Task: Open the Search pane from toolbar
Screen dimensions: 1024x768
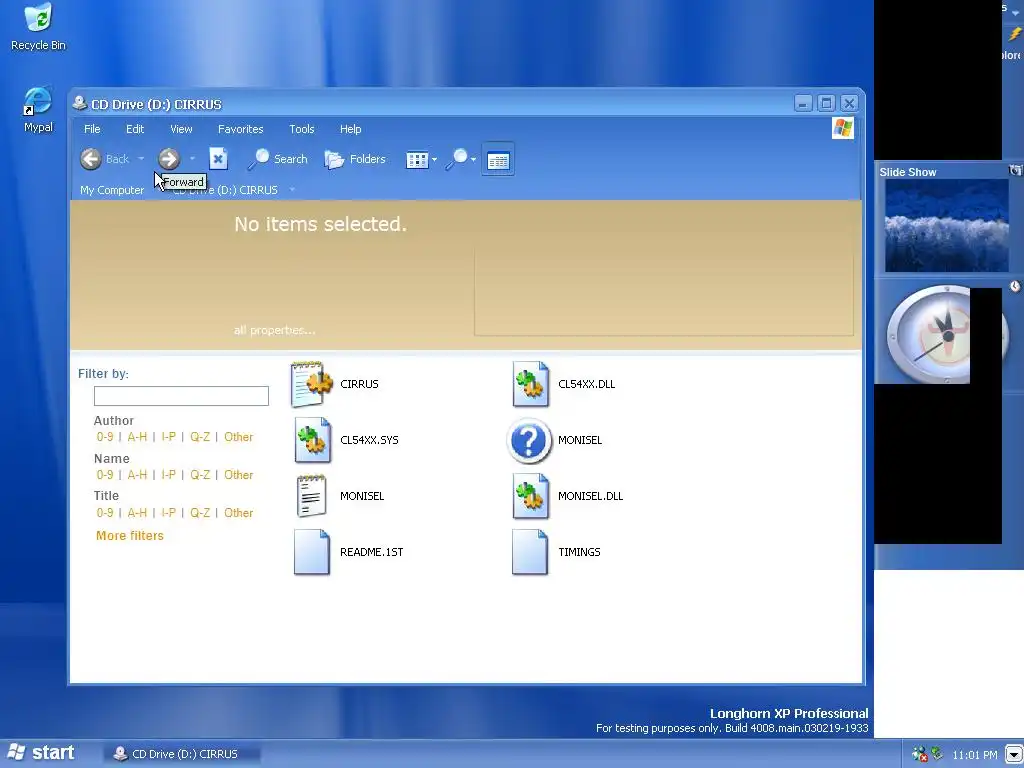Action: pyautogui.click(x=277, y=159)
